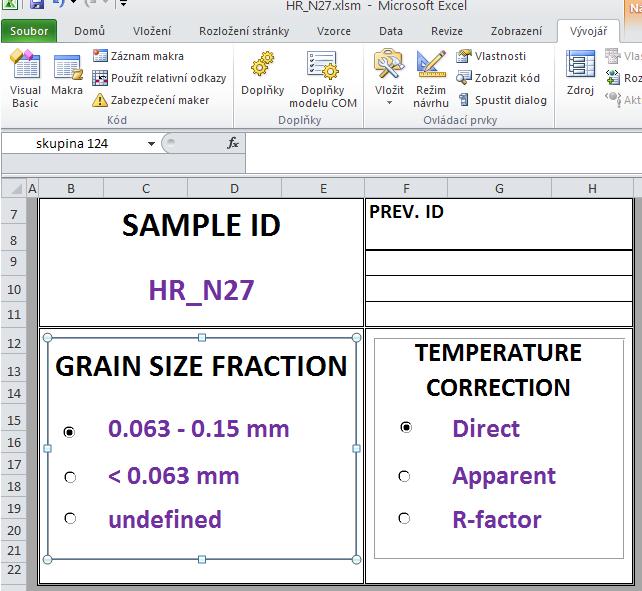Screen dimensions: 642x591
Task: Open the Soubor file tab
Action: (x=29, y=31)
